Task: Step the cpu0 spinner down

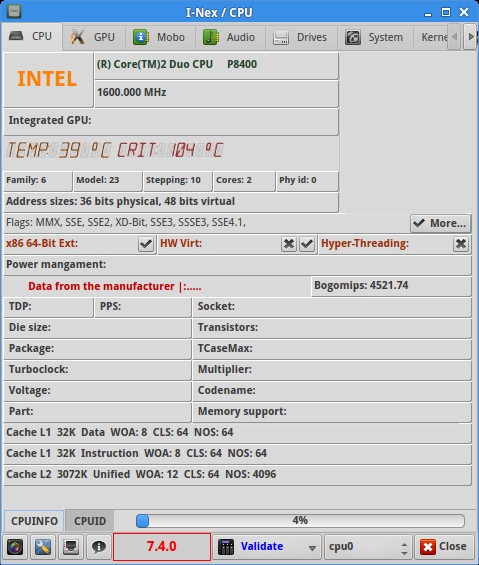Action: point(404,552)
